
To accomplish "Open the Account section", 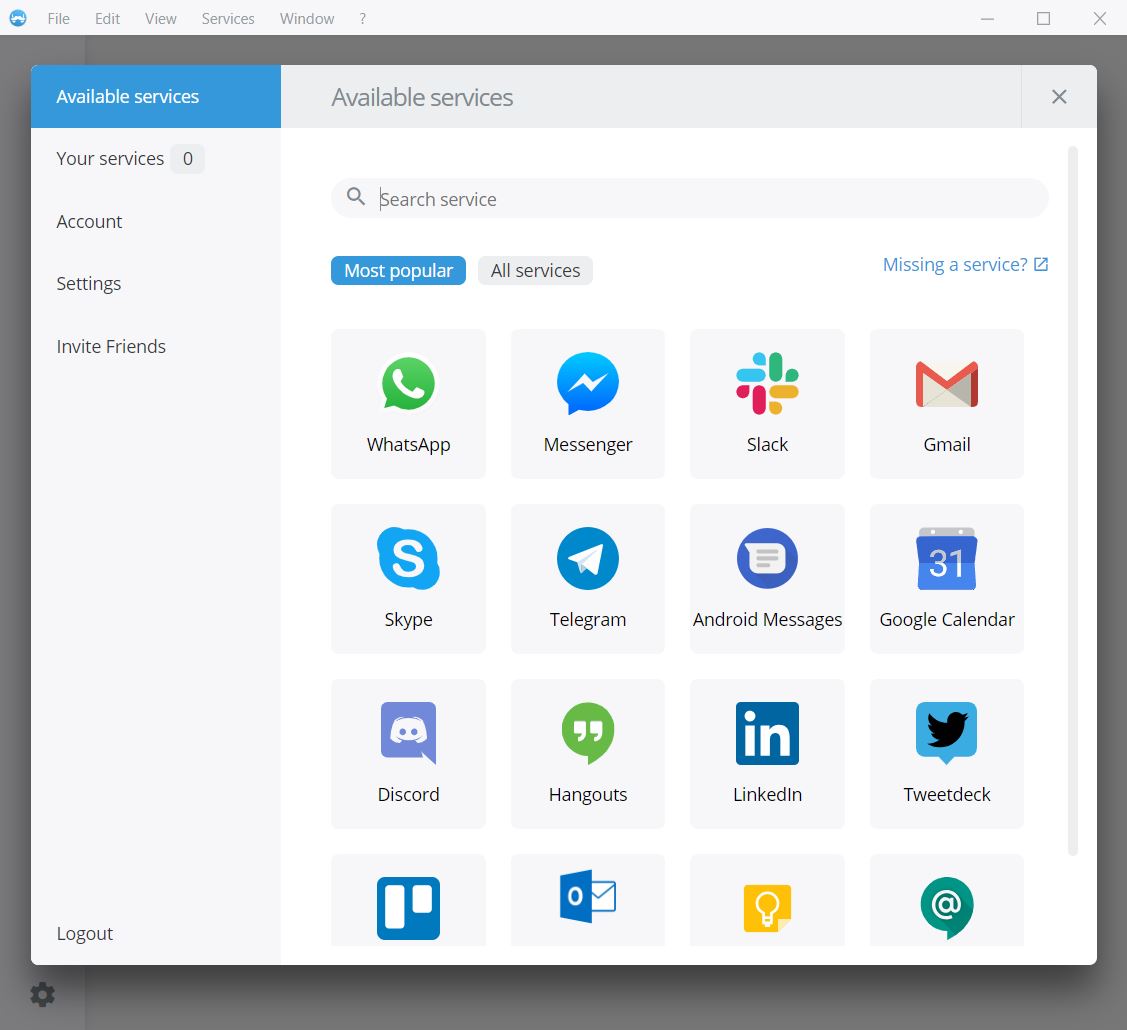I will 89,221.
